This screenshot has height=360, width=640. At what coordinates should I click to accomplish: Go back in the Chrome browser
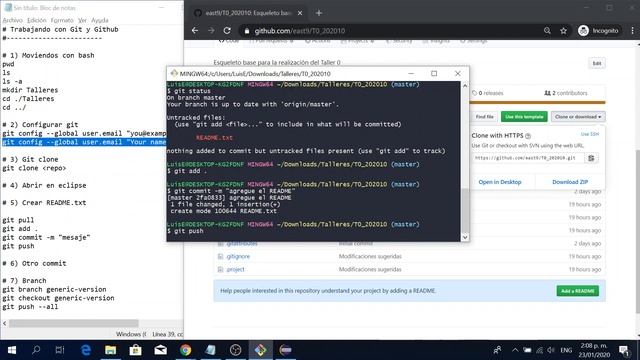click(x=195, y=31)
